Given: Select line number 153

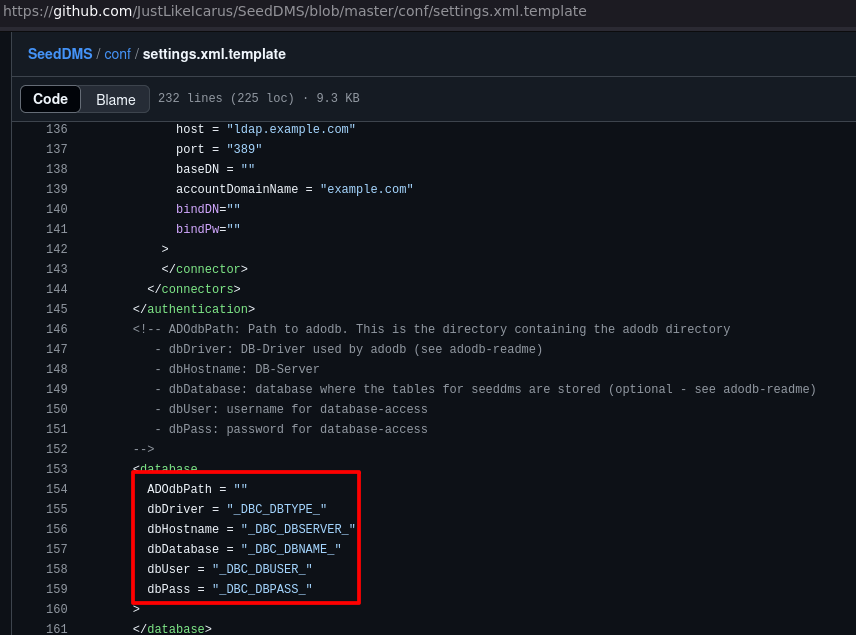Looking at the screenshot, I should [x=57, y=469].
